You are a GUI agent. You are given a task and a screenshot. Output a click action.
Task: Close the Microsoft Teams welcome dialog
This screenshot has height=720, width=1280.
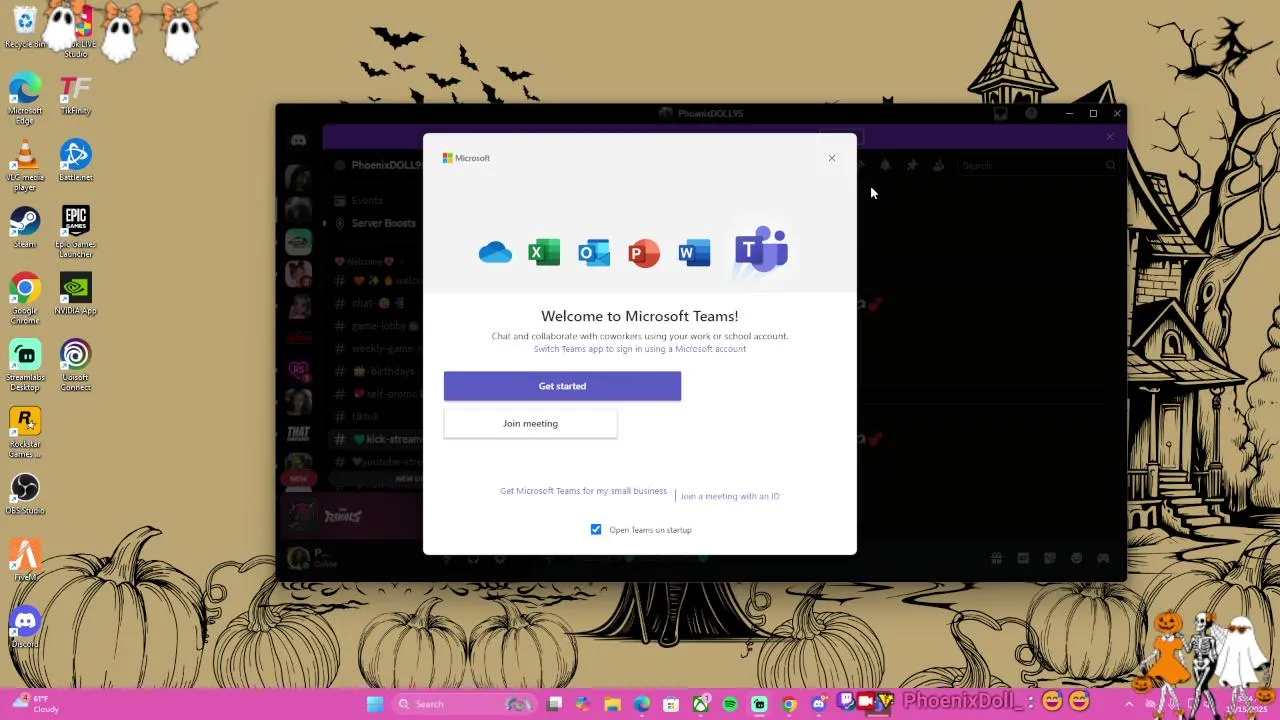pos(831,158)
